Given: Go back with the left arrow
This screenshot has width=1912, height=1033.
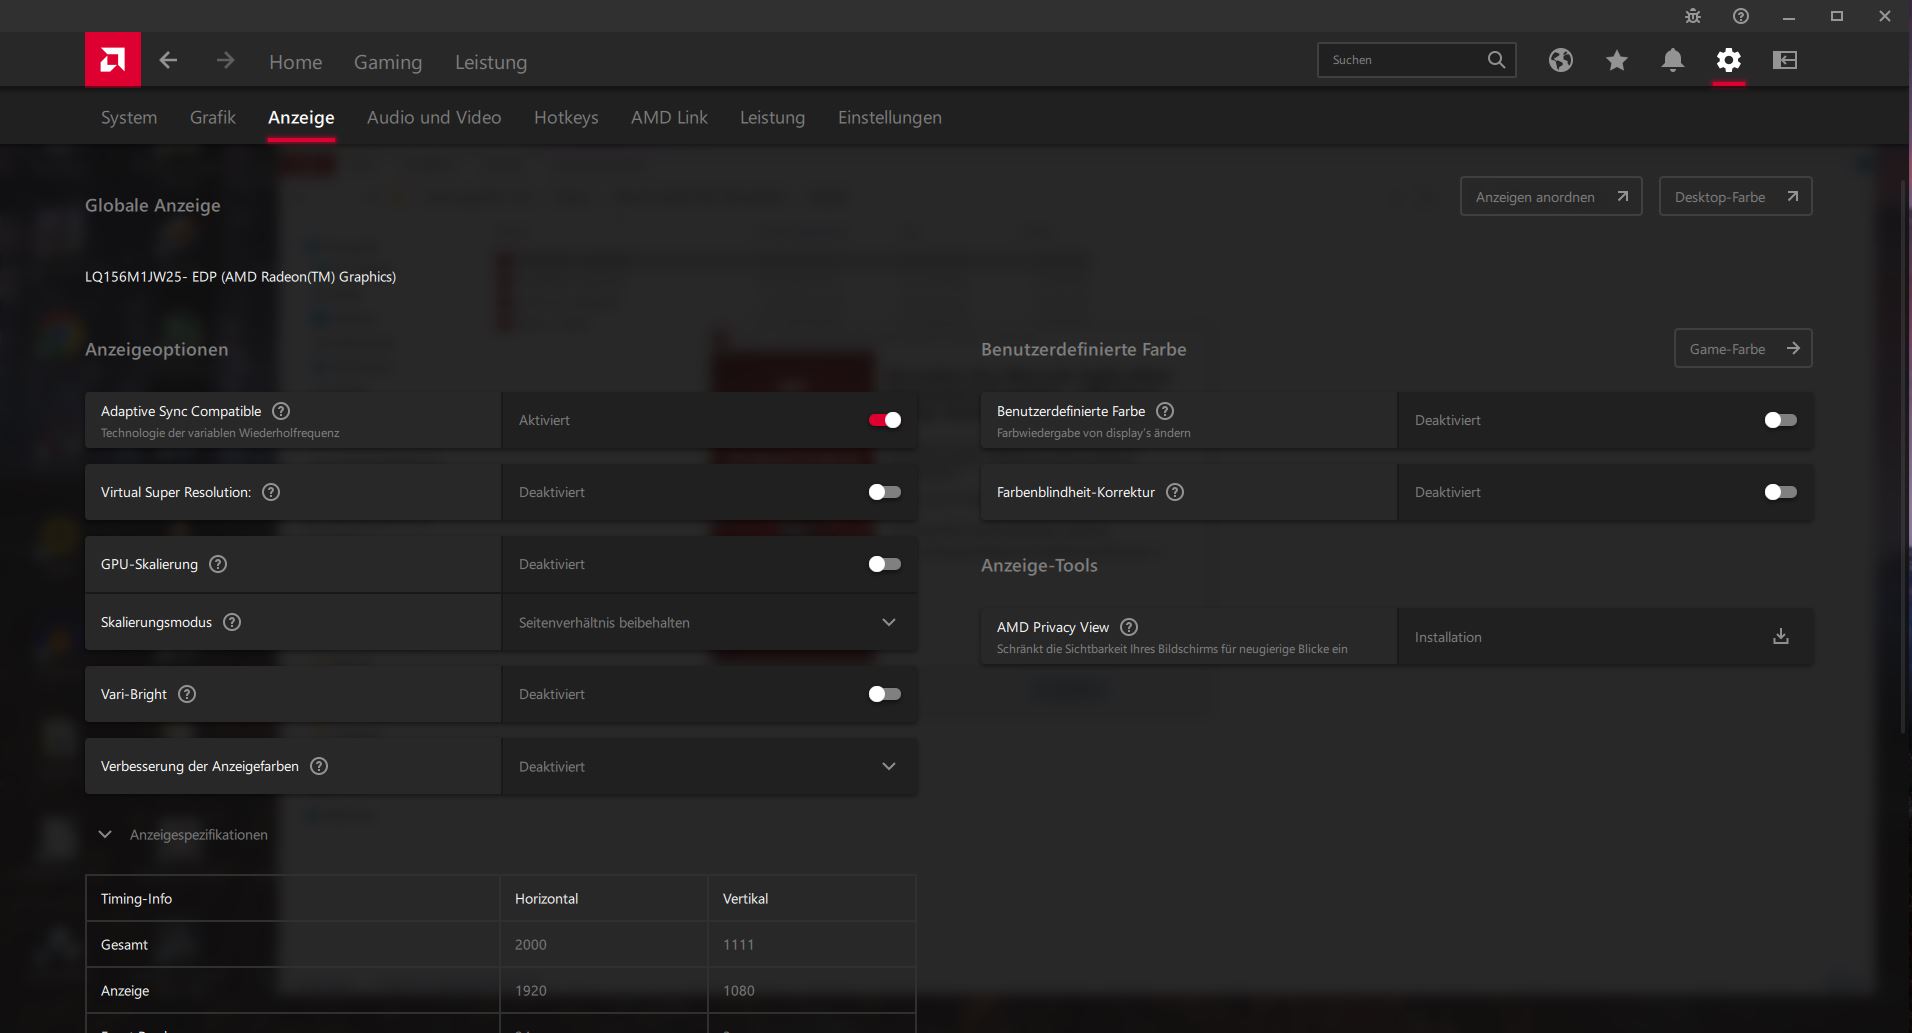Looking at the screenshot, I should pyautogui.click(x=168, y=60).
